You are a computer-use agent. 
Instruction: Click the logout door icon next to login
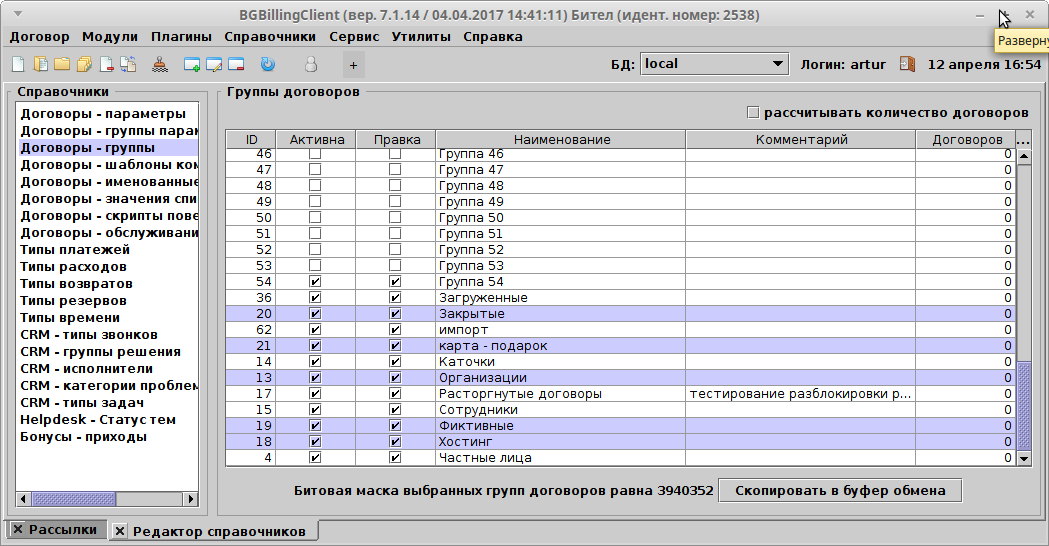click(907, 64)
